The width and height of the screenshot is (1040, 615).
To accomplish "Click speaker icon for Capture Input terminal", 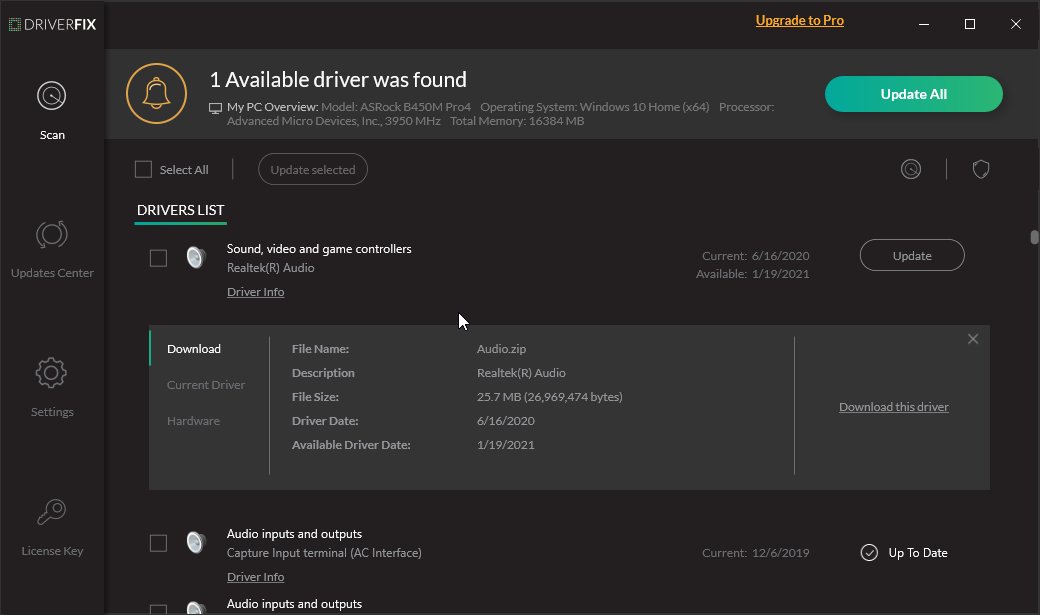I will pos(196,542).
